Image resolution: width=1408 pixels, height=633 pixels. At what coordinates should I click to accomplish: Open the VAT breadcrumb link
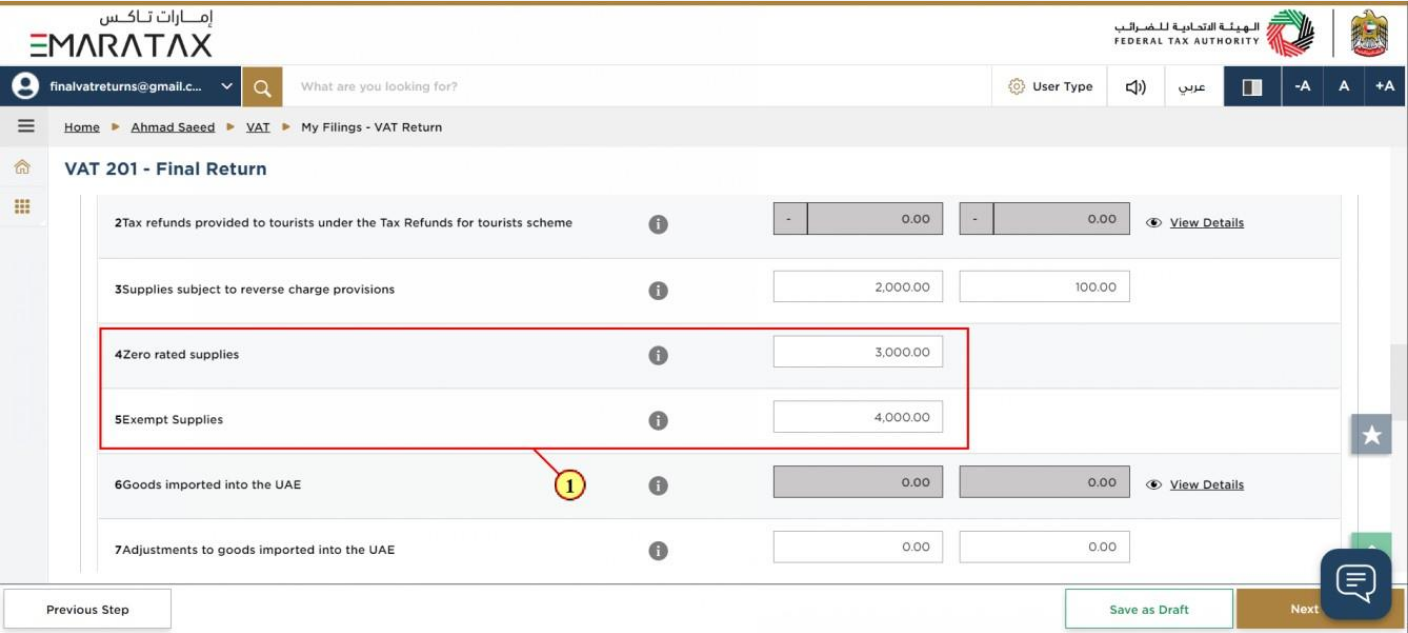coord(258,127)
